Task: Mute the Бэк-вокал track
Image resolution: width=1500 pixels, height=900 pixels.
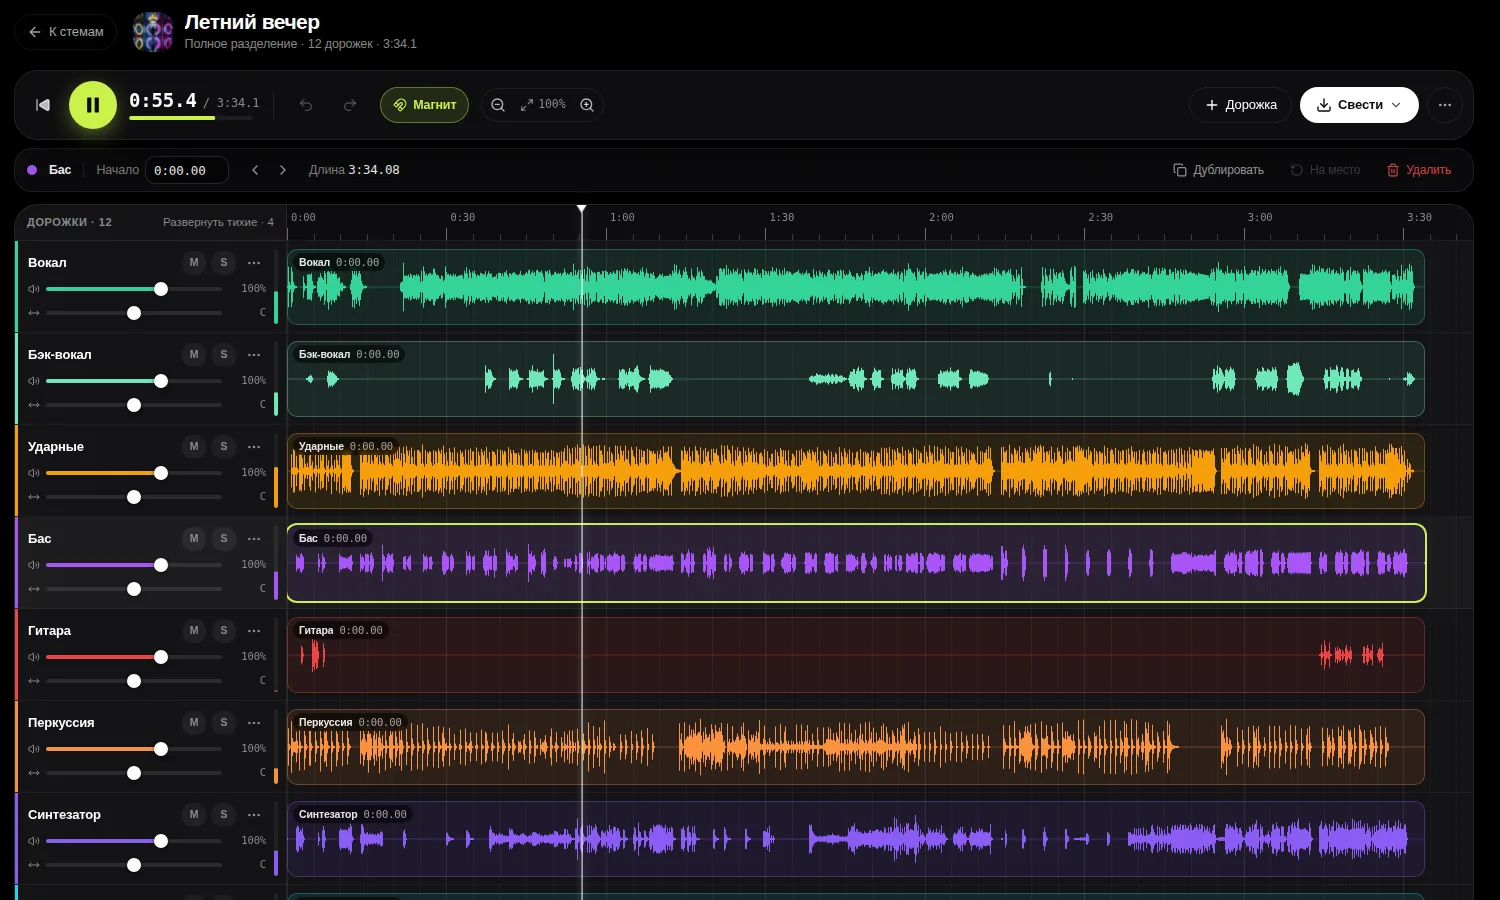Action: click(194, 355)
